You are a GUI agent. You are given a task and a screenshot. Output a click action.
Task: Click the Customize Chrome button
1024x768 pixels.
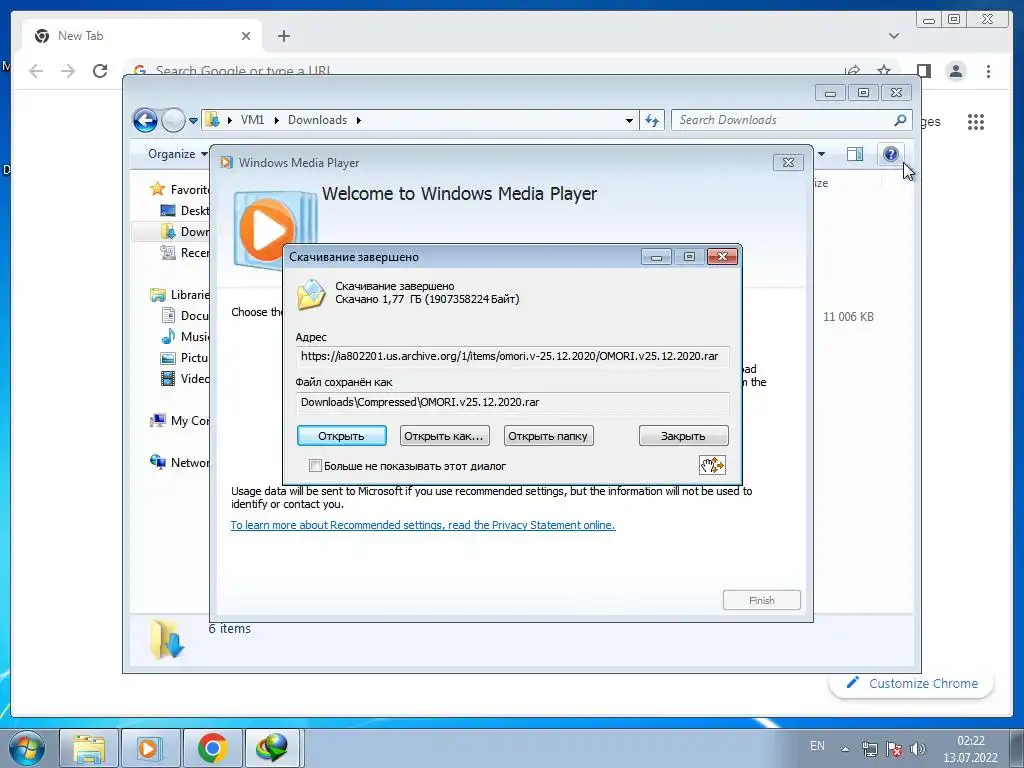click(912, 684)
